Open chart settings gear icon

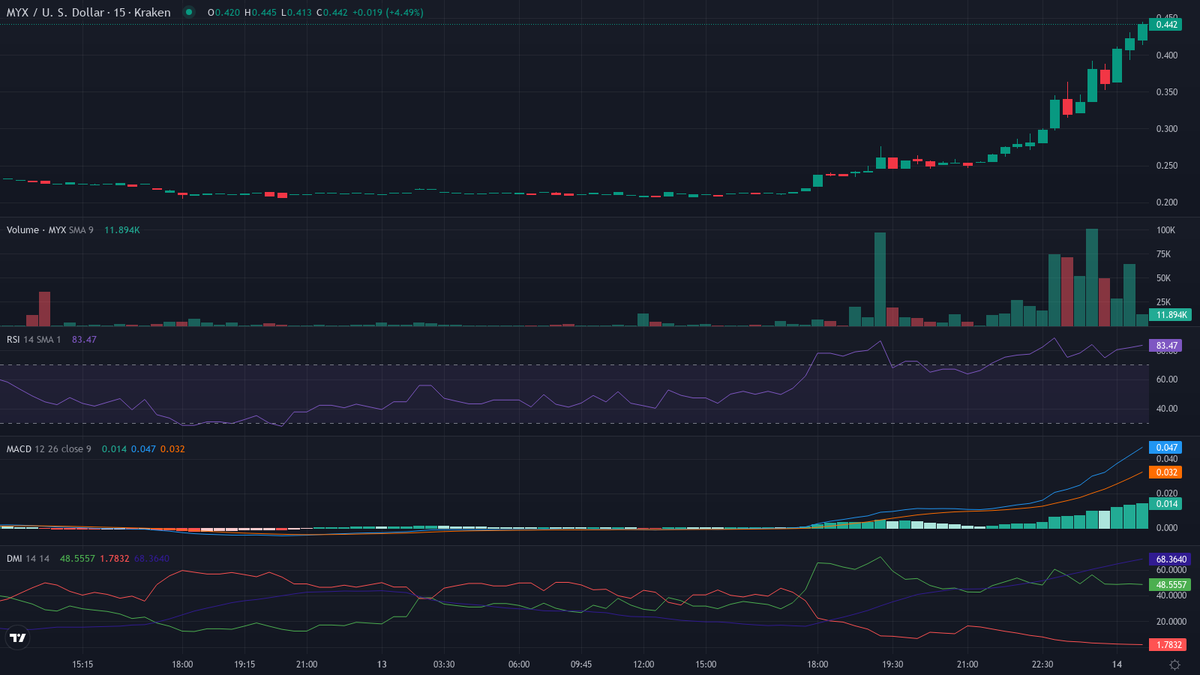(x=1173, y=664)
